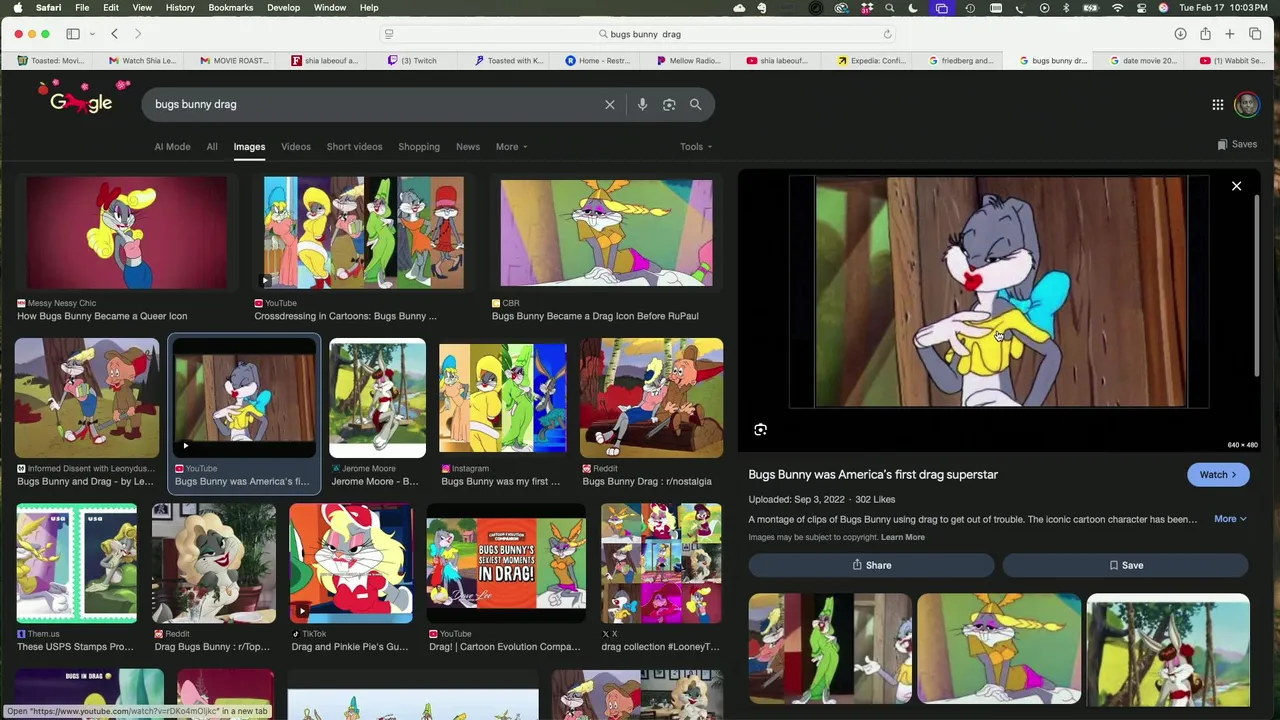Open Reddit r/nostalgia Bugs Bunny Drag thumbnail
Screen dimensions: 1280x720
tap(651, 398)
